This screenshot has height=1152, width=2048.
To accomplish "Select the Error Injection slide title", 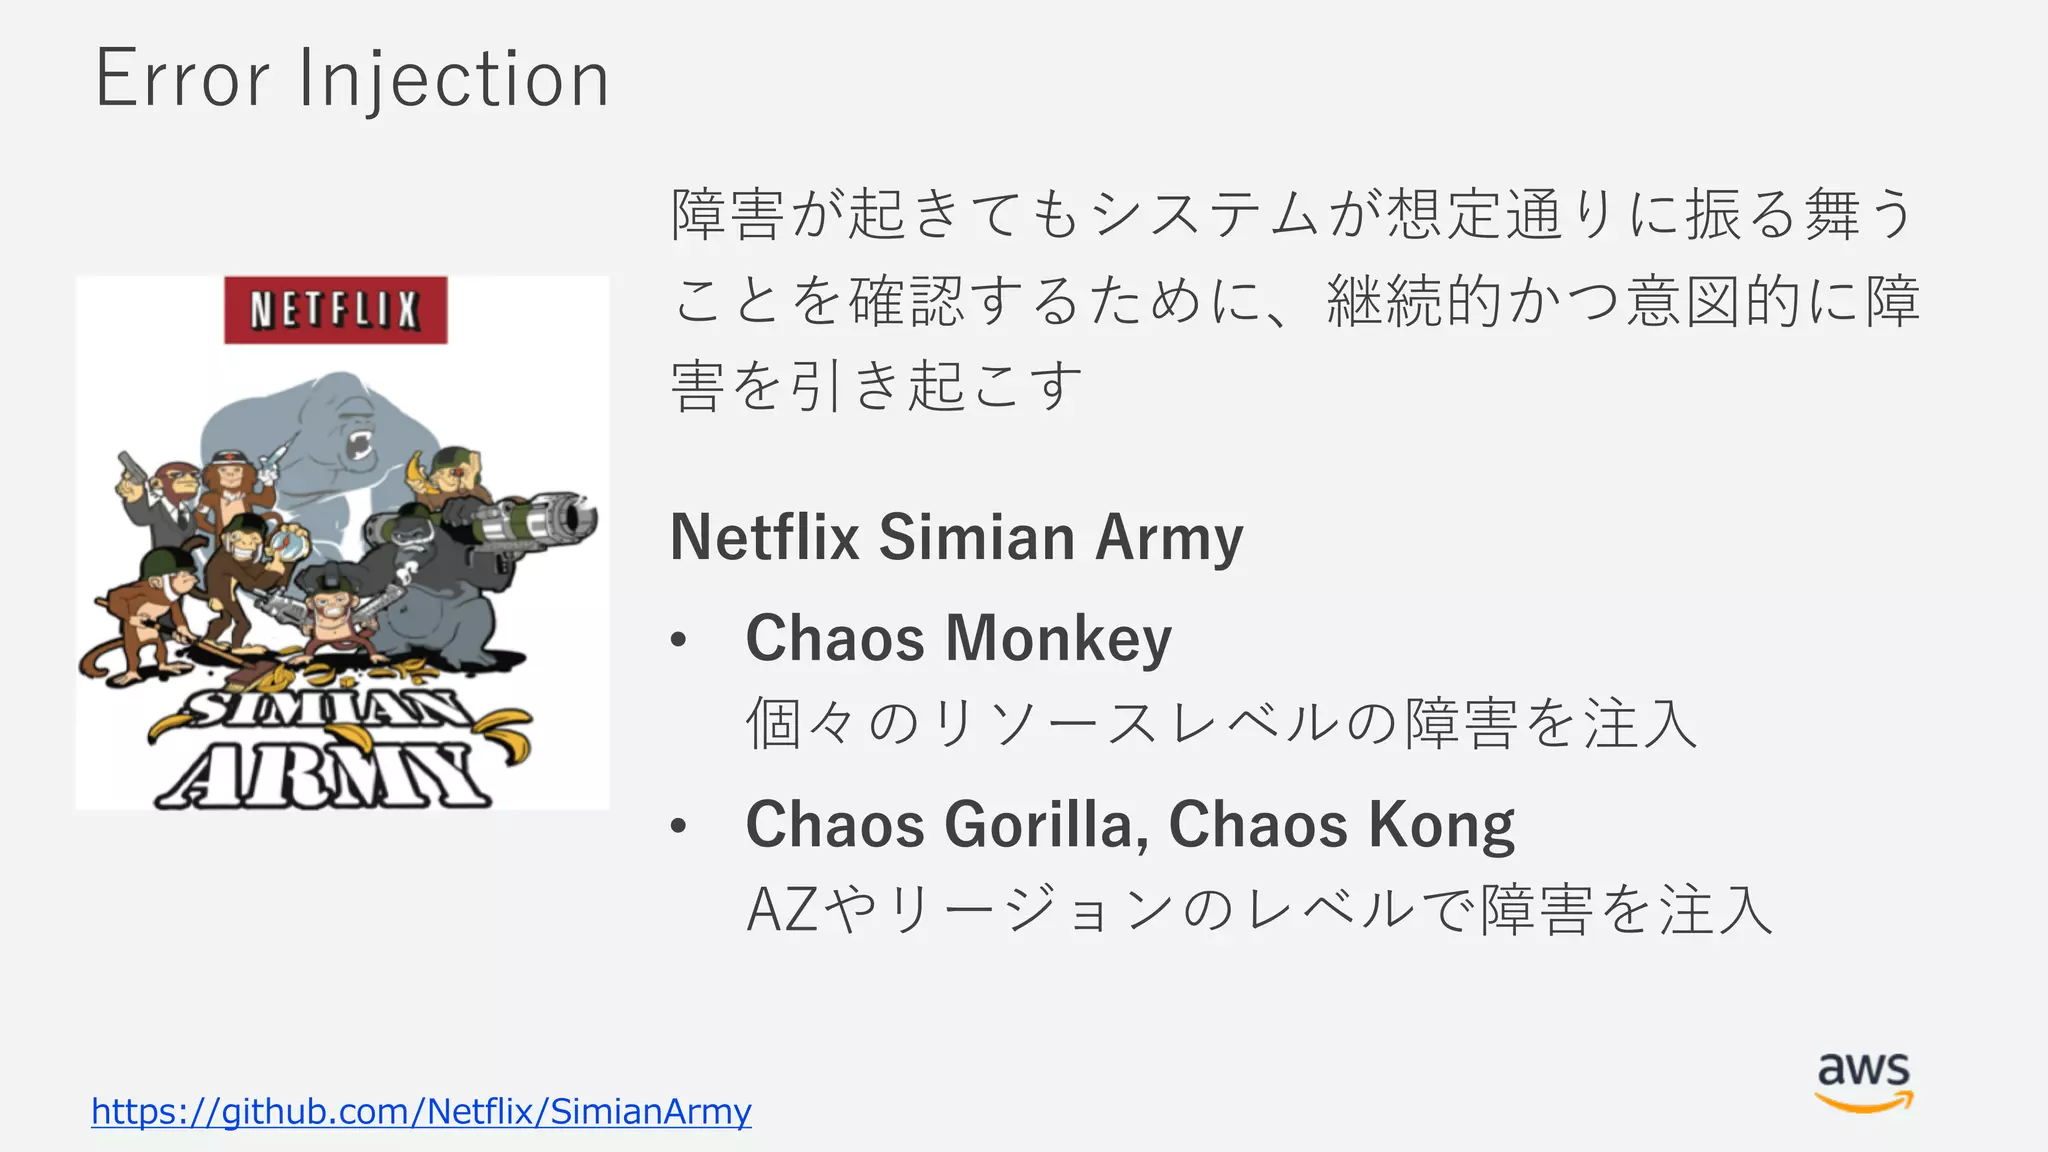I will click(x=352, y=78).
